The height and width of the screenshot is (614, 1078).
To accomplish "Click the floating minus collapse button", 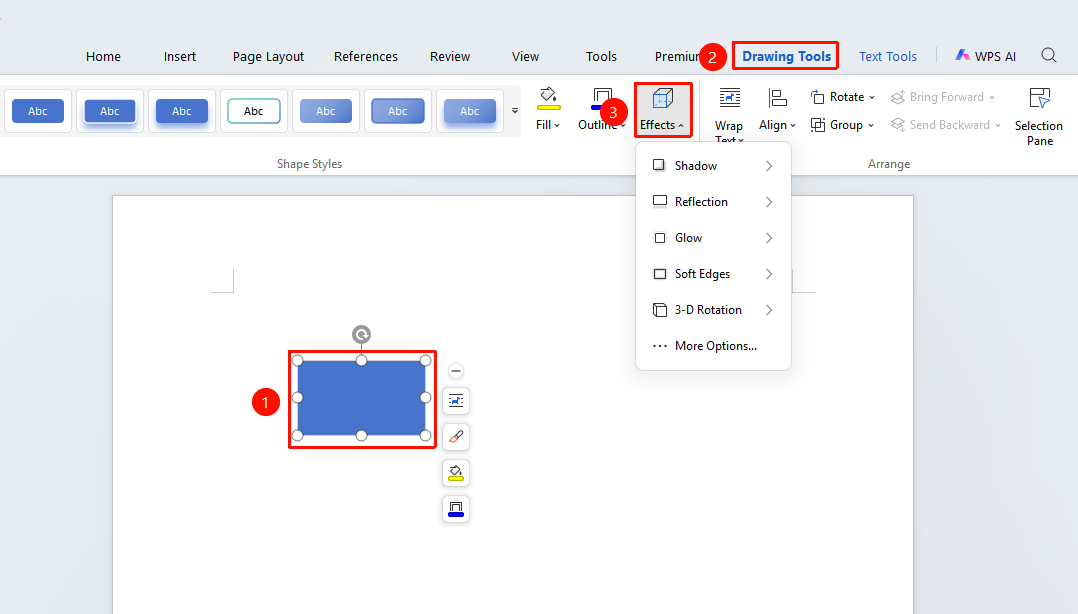I will (x=456, y=371).
